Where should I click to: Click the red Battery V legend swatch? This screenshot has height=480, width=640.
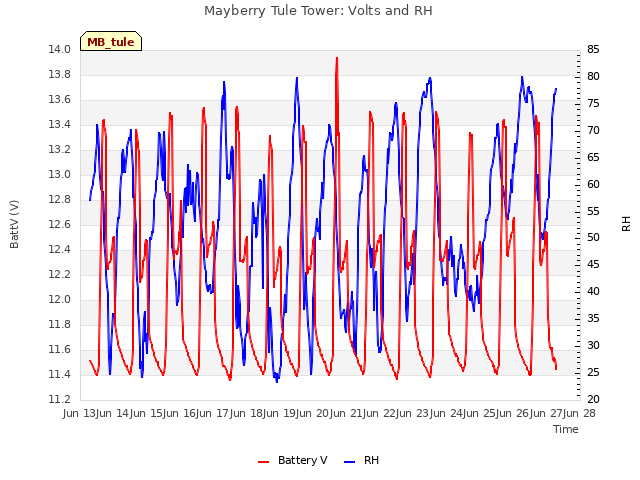[x=264, y=462]
